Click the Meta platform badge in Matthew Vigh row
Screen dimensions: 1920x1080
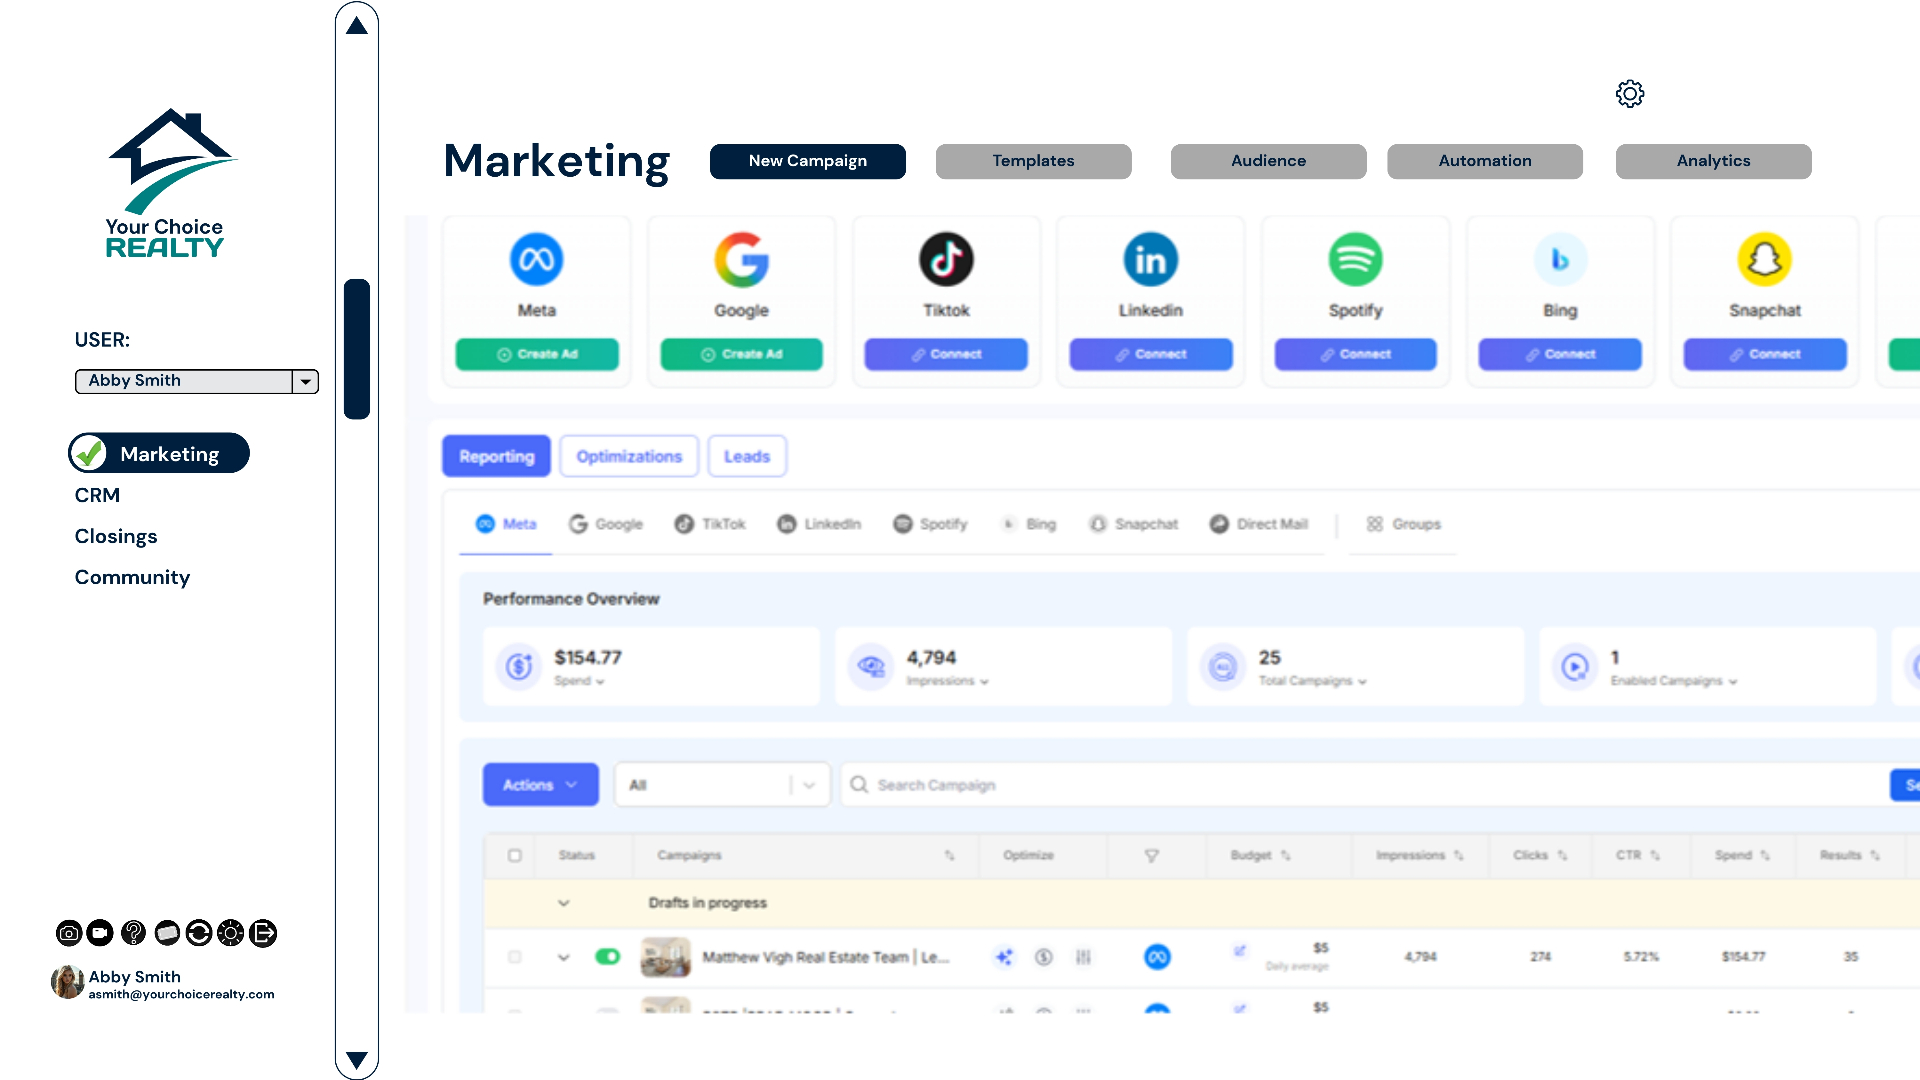[x=1157, y=957]
